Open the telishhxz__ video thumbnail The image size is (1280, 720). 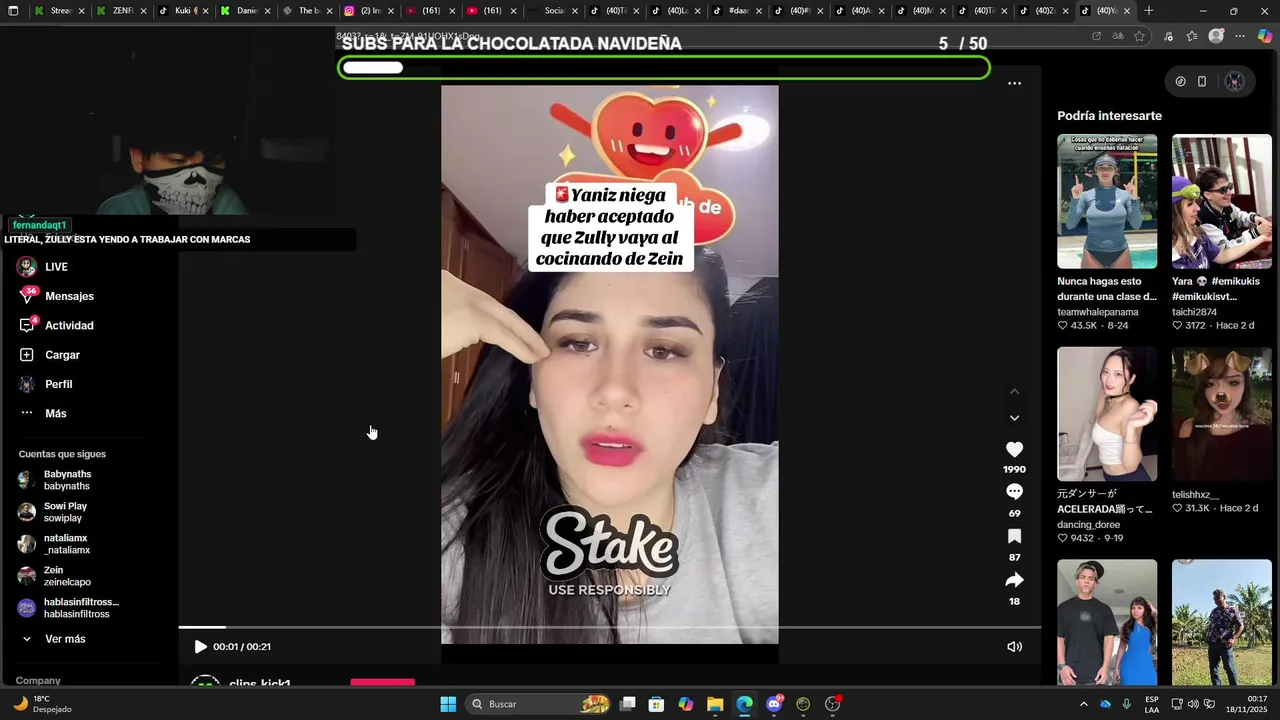click(1222, 414)
